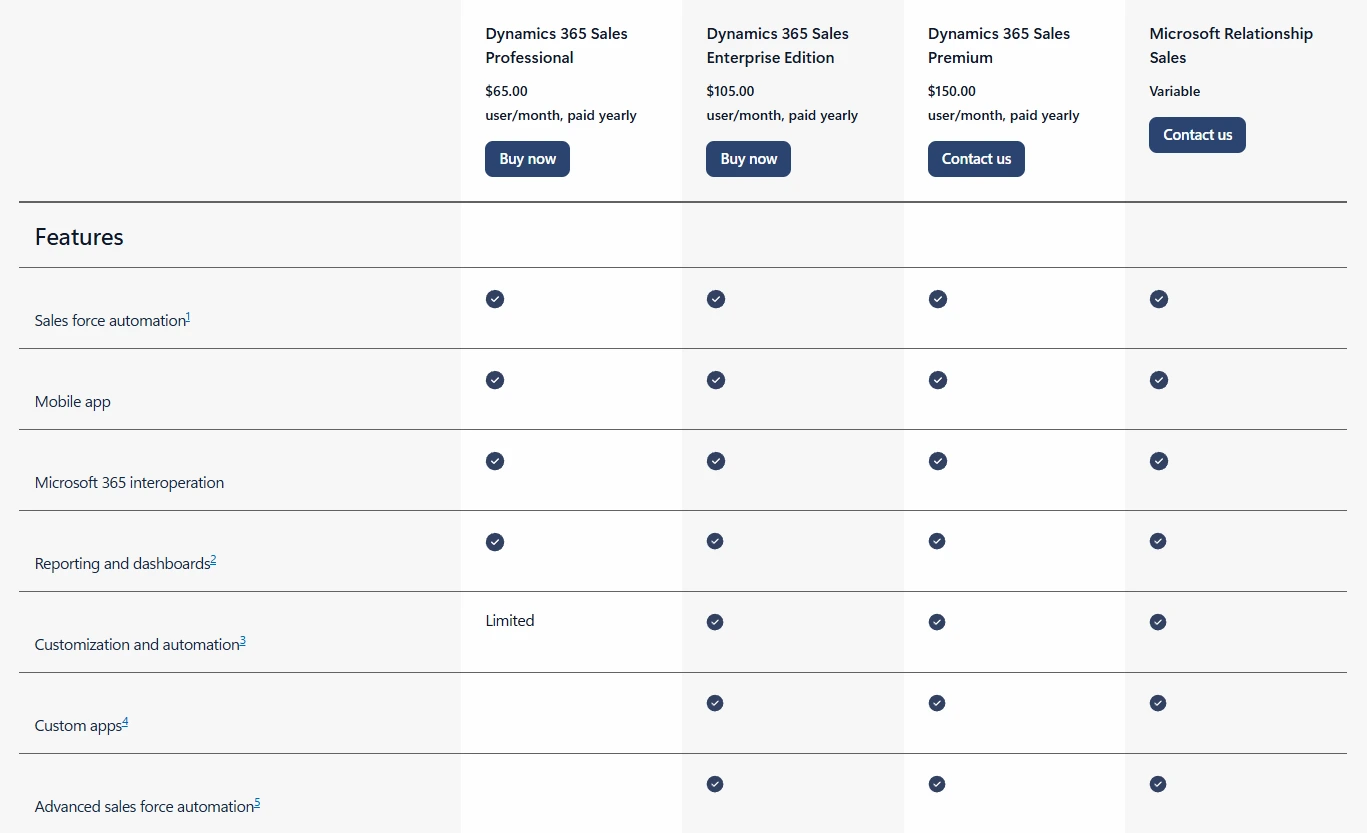The image size is (1367, 833).
Task: Click the Customization and automation checkmark for Enterprise Edition
Action: (715, 622)
